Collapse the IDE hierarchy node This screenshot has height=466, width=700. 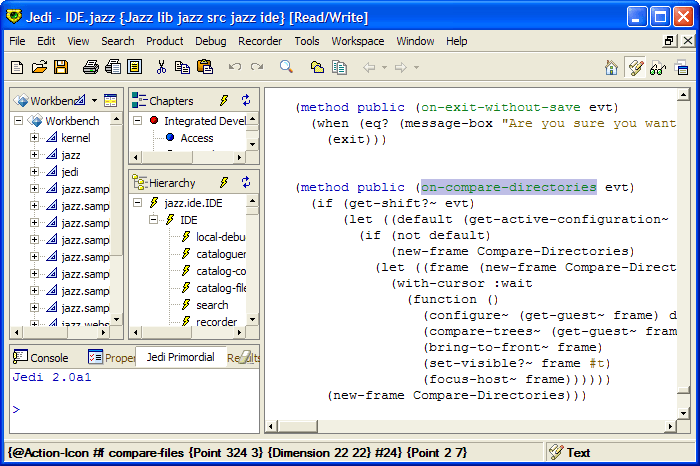(x=154, y=220)
